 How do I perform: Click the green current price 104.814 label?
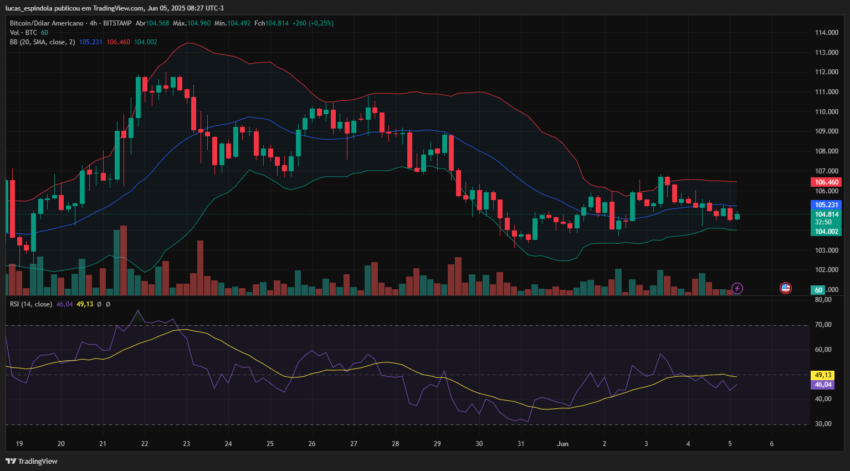[x=826, y=215]
